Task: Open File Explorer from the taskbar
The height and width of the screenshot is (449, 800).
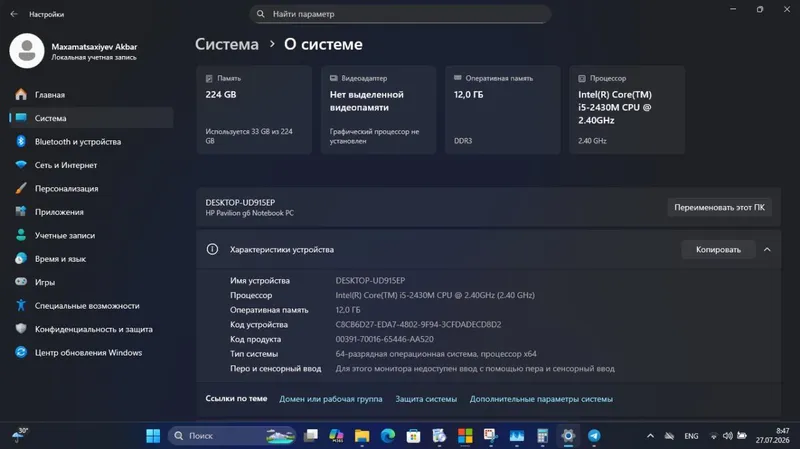Action: click(x=362, y=436)
